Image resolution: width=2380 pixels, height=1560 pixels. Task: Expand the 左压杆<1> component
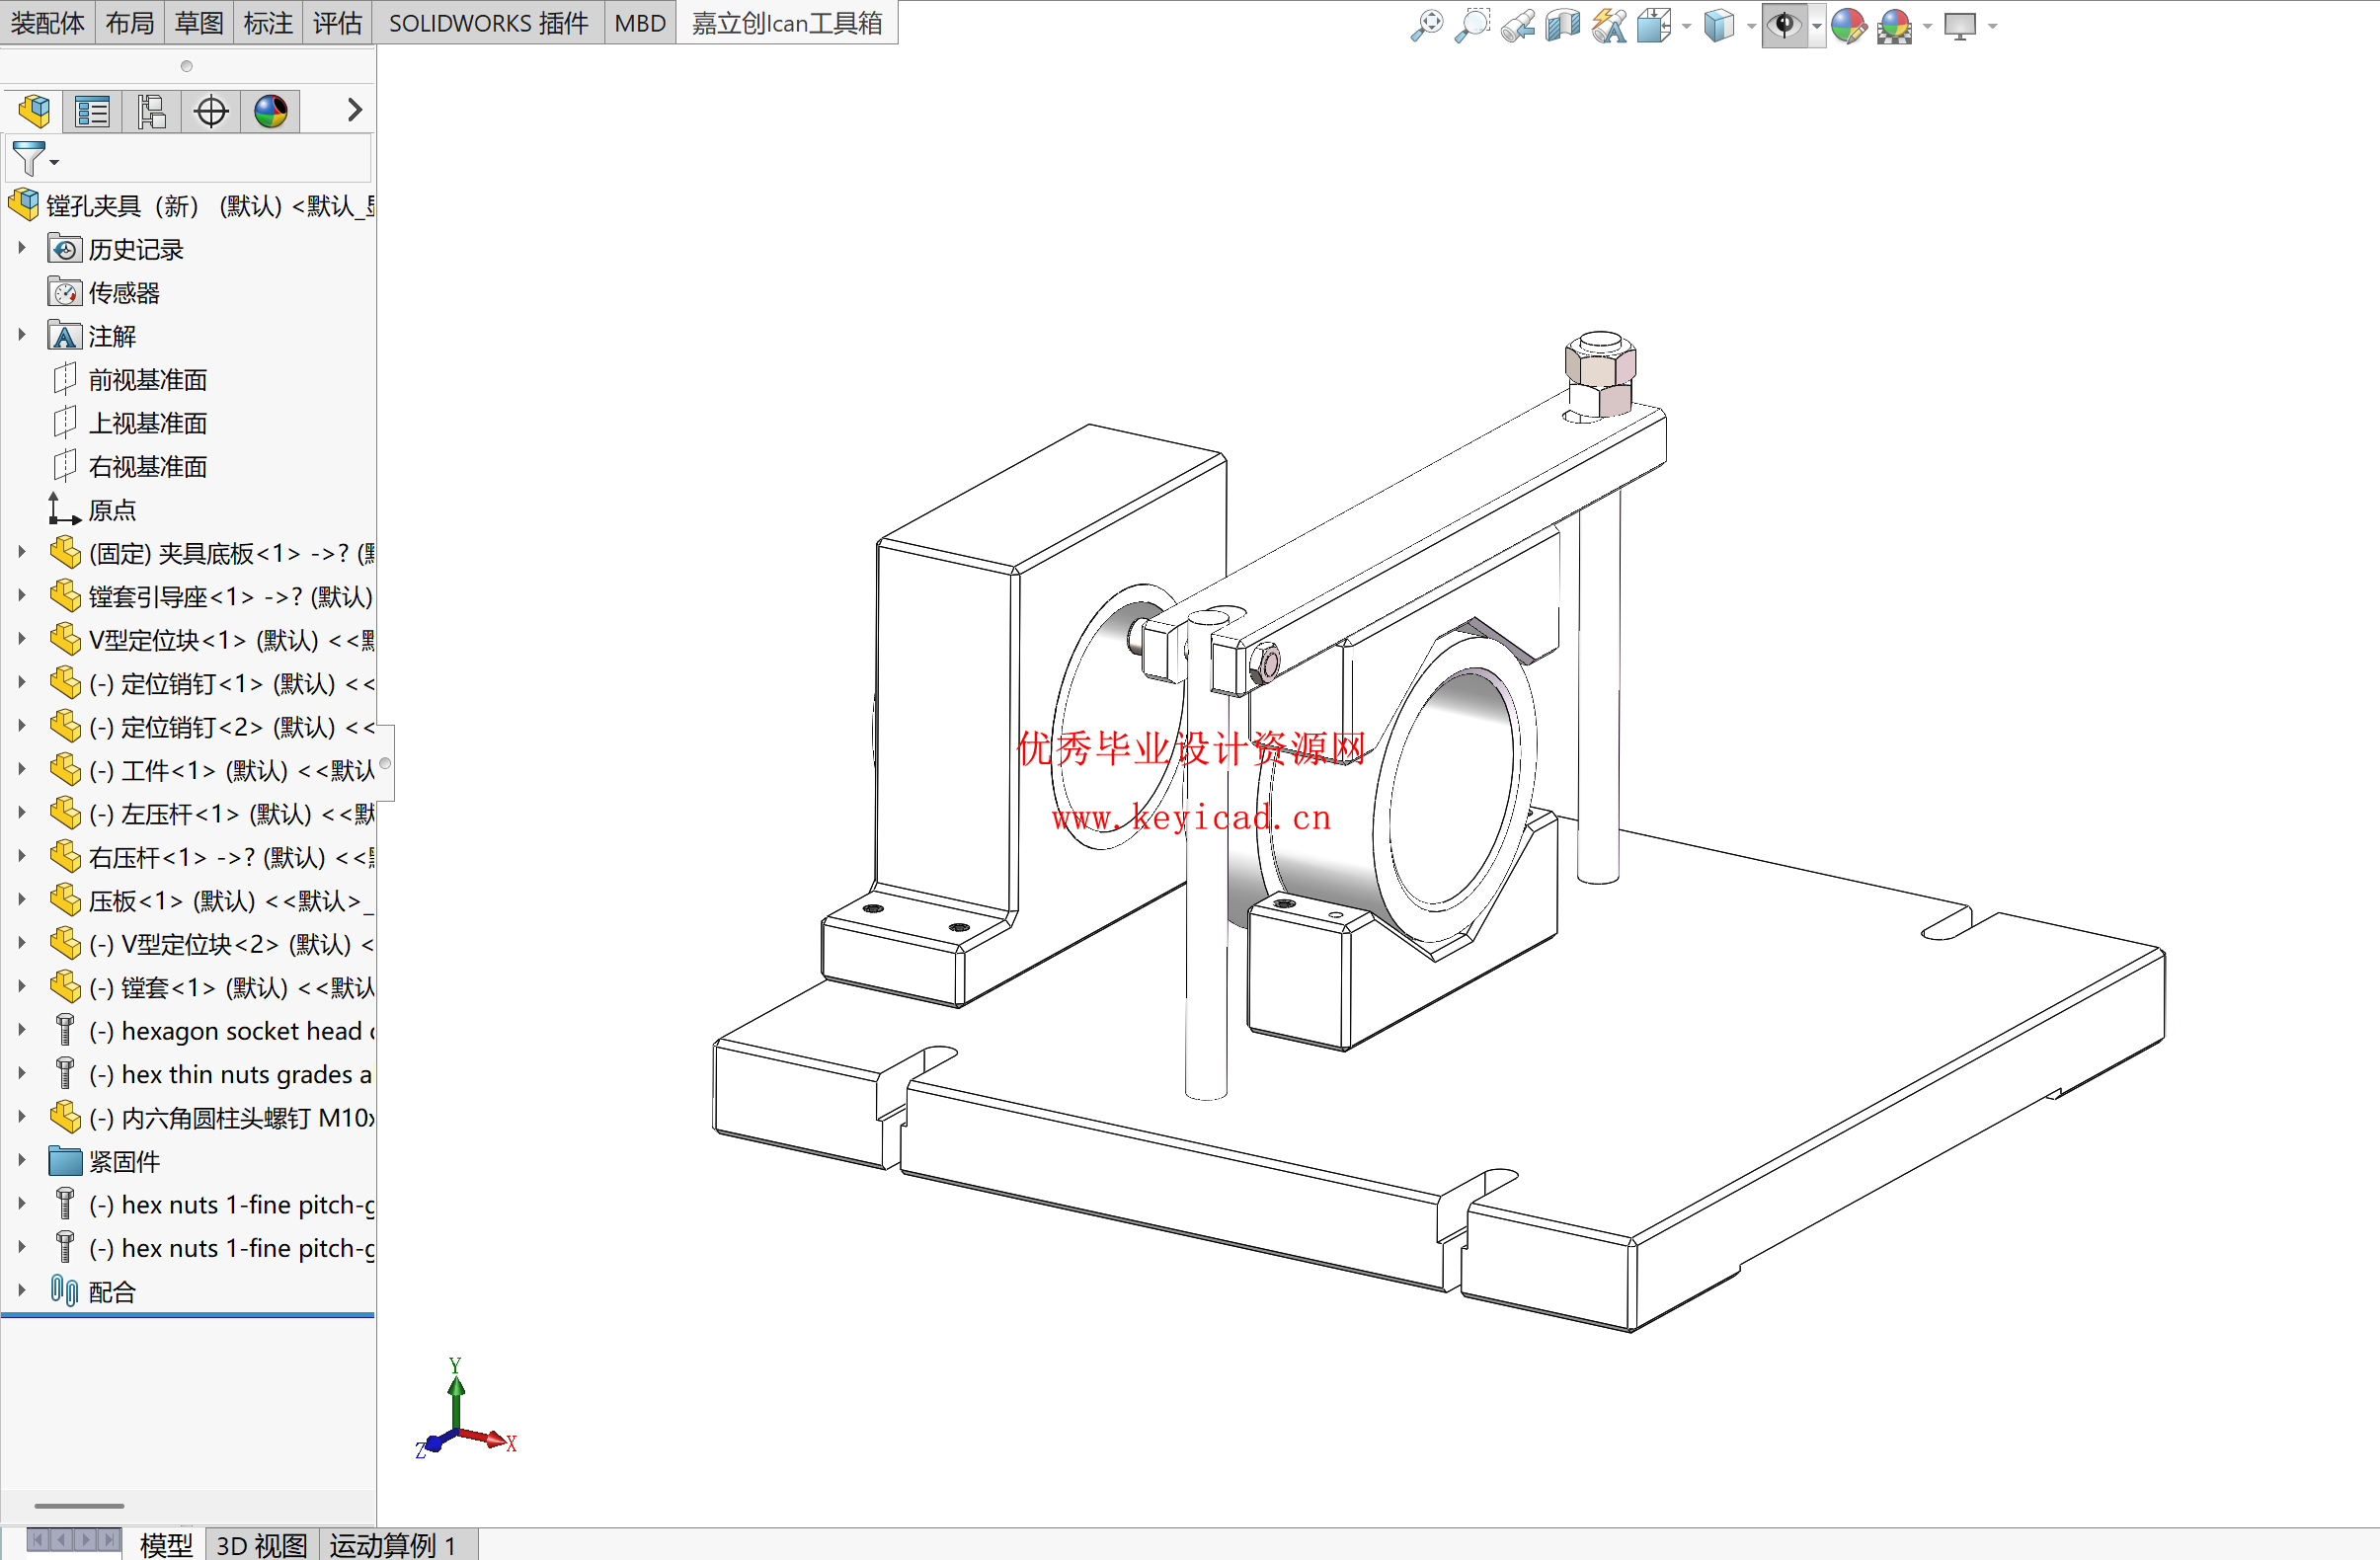point(21,813)
